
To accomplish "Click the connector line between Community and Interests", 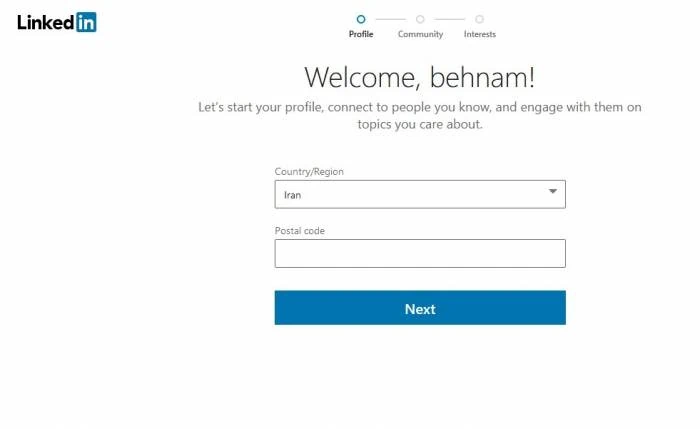I will click(x=450, y=19).
